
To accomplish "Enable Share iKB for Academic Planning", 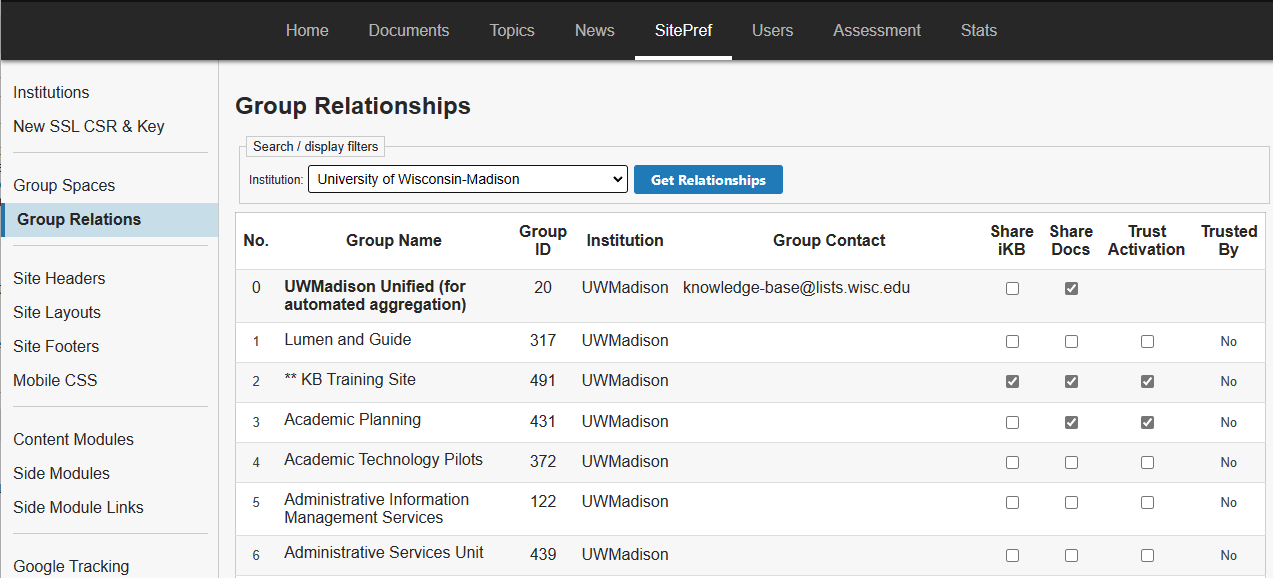I will click(1012, 423).
